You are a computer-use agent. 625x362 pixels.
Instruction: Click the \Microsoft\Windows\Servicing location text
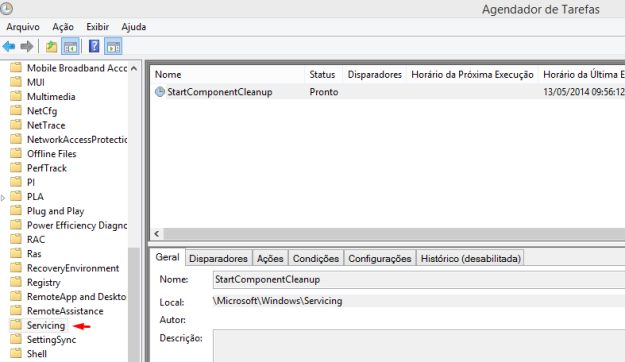point(278,301)
